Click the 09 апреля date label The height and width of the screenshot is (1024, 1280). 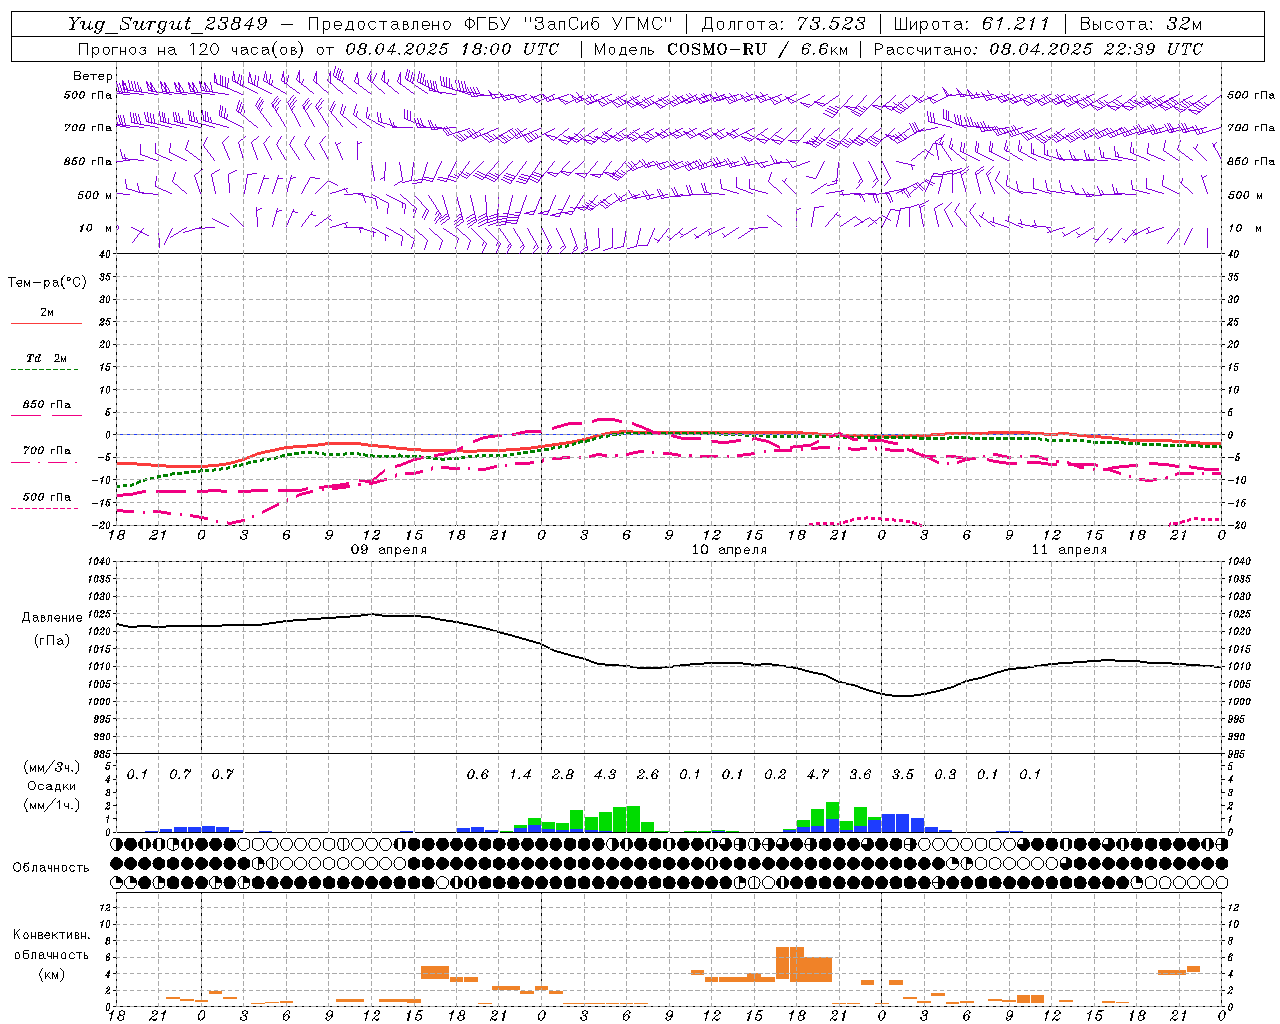(x=388, y=550)
